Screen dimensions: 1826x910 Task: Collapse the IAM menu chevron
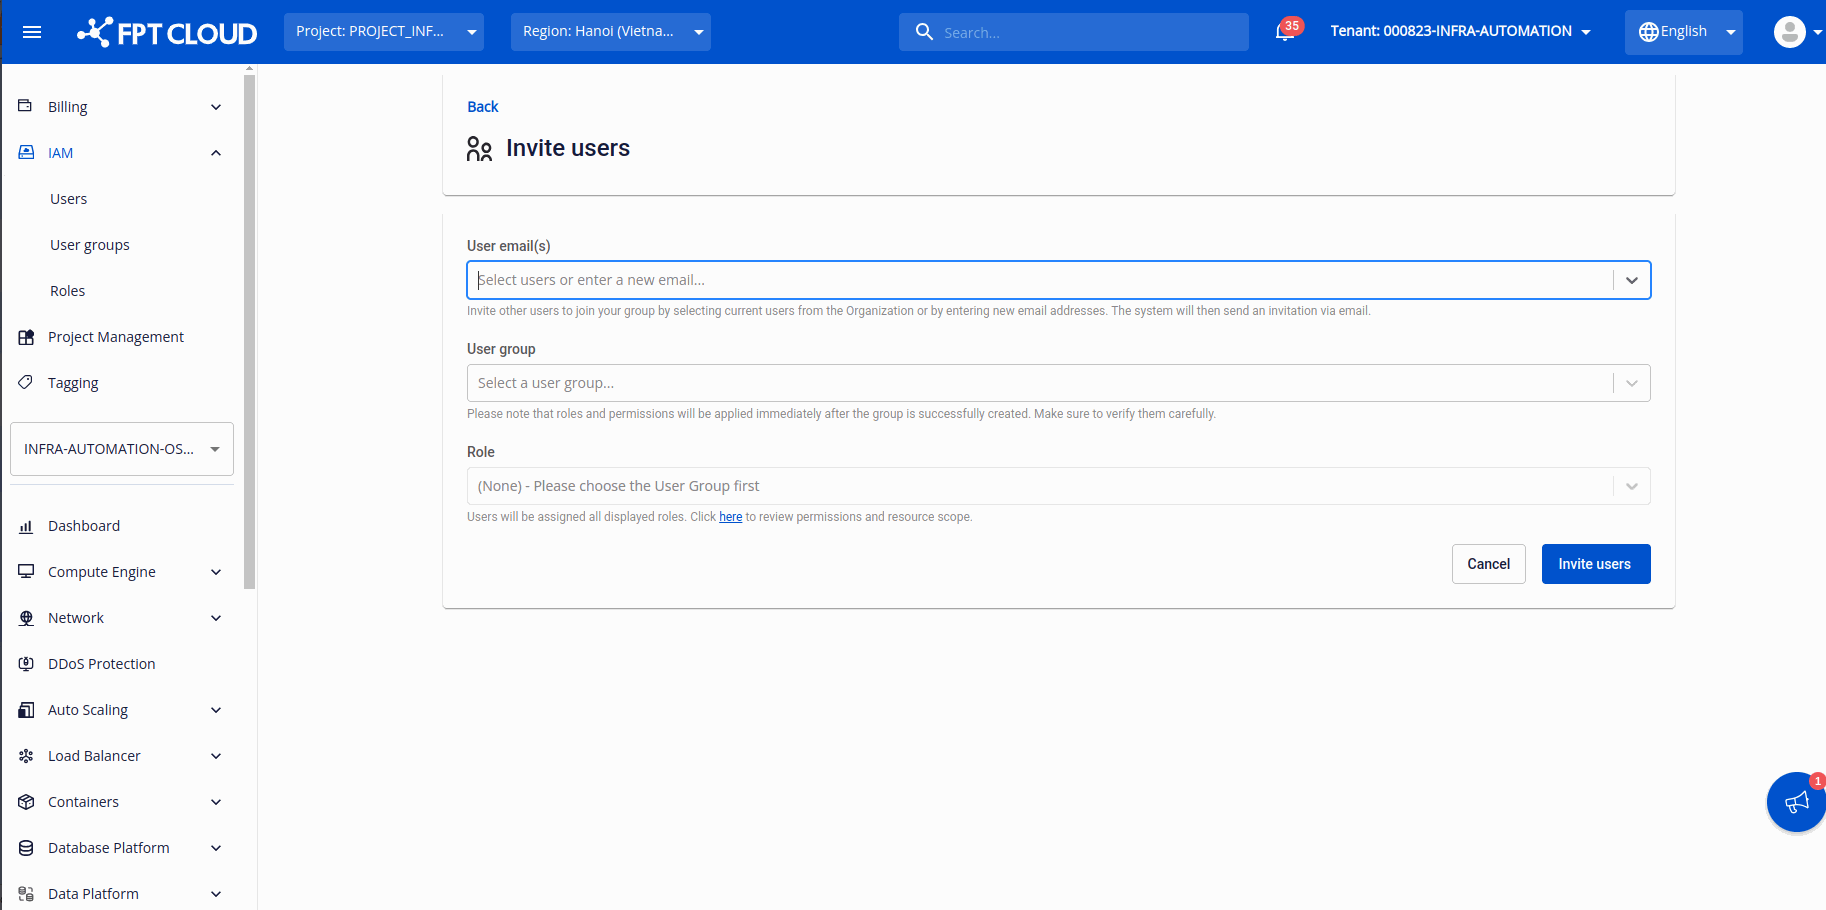click(x=216, y=153)
